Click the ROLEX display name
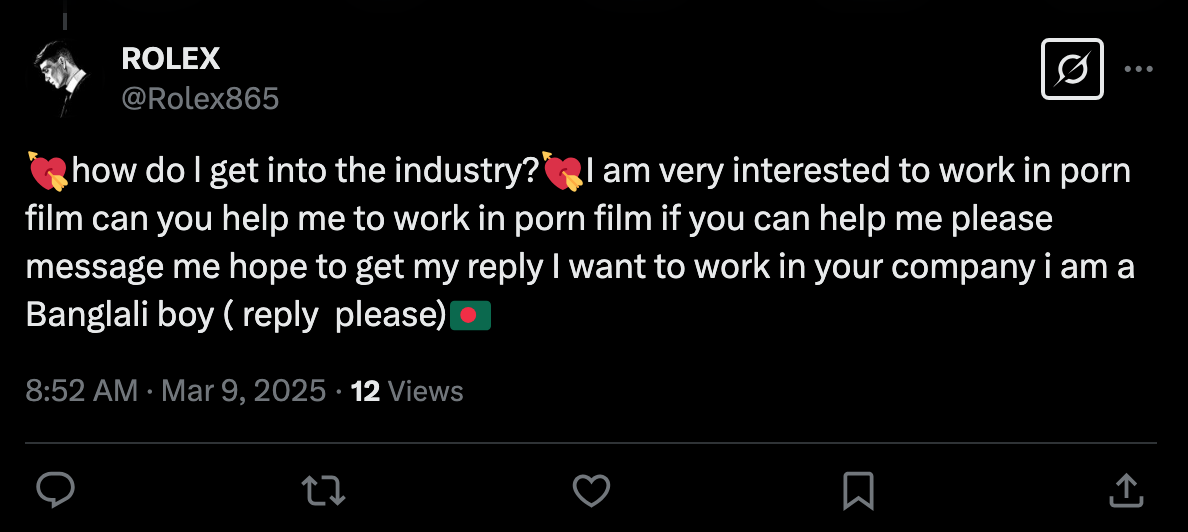 click(x=170, y=59)
